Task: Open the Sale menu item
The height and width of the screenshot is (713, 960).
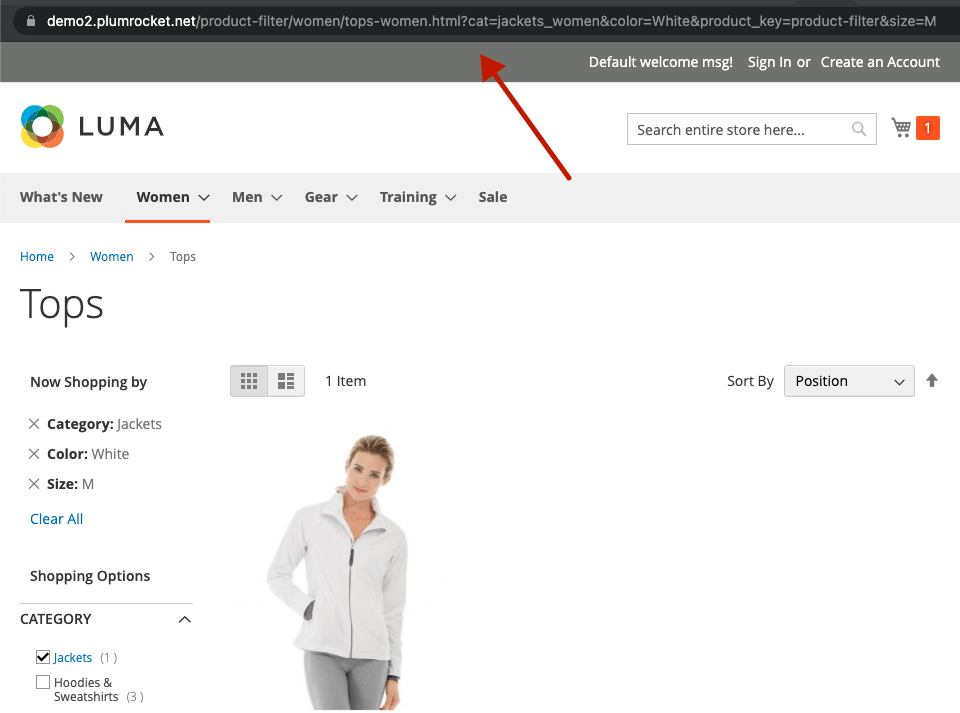Action: [x=493, y=197]
